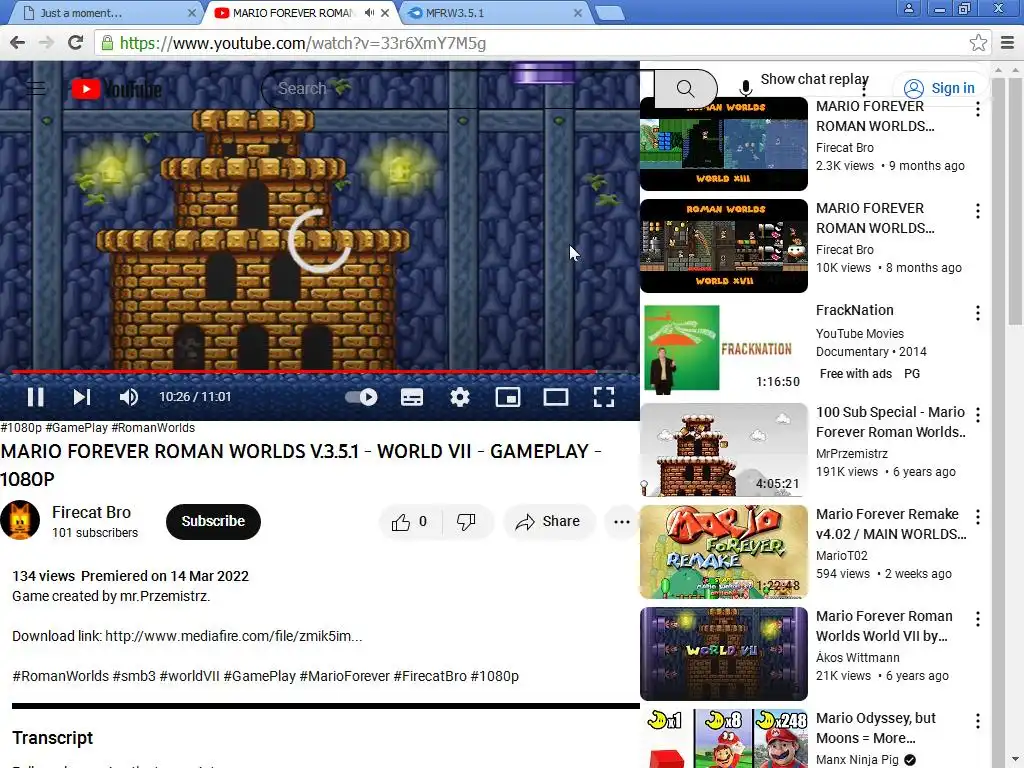Open the World XIII video thumbnail
The image size is (1024, 768).
[724, 144]
